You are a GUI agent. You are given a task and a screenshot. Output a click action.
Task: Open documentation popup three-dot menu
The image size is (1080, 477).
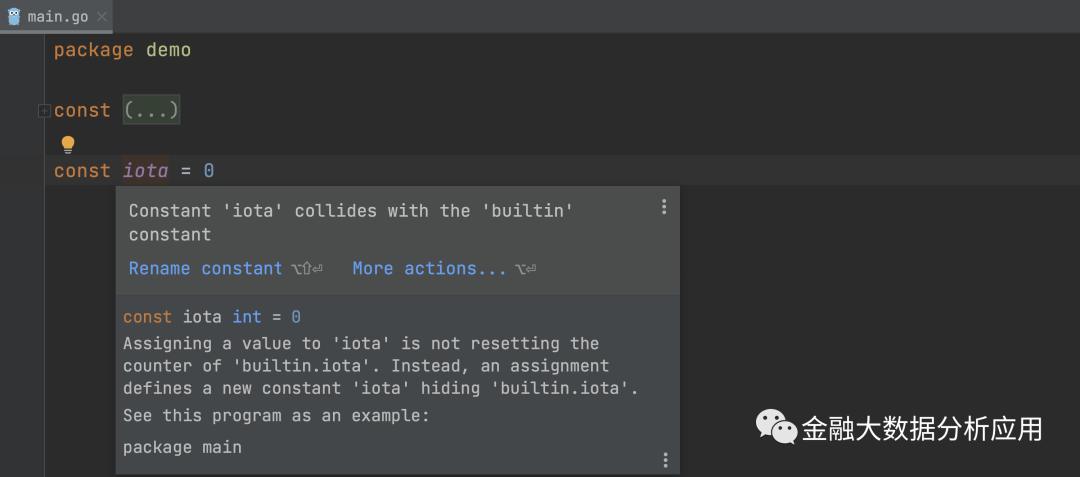(x=665, y=460)
